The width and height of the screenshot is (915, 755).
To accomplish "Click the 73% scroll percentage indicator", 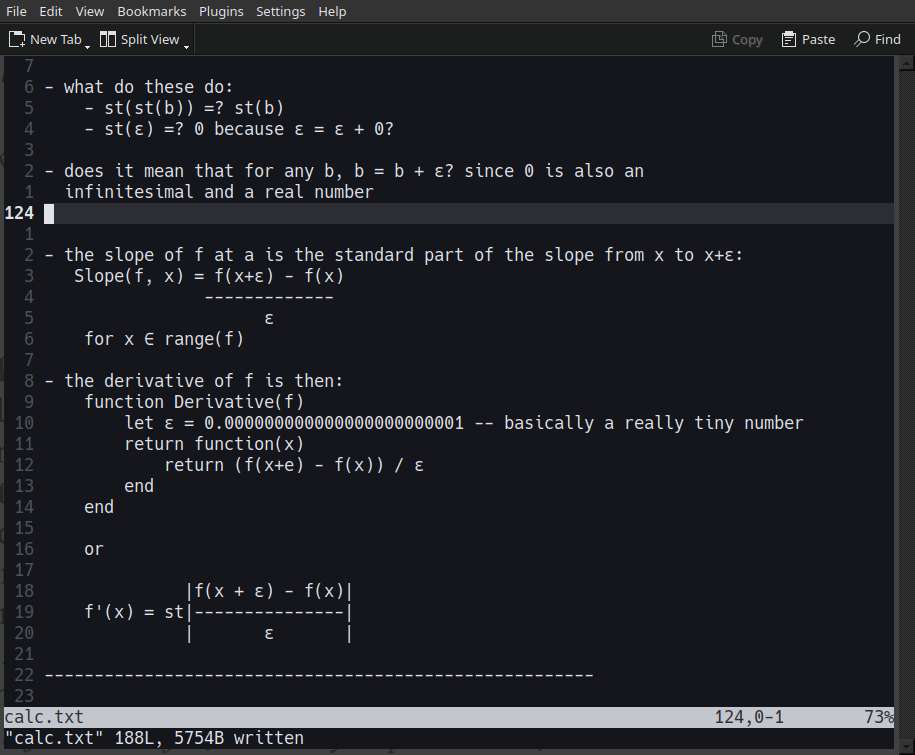I will click(x=879, y=717).
